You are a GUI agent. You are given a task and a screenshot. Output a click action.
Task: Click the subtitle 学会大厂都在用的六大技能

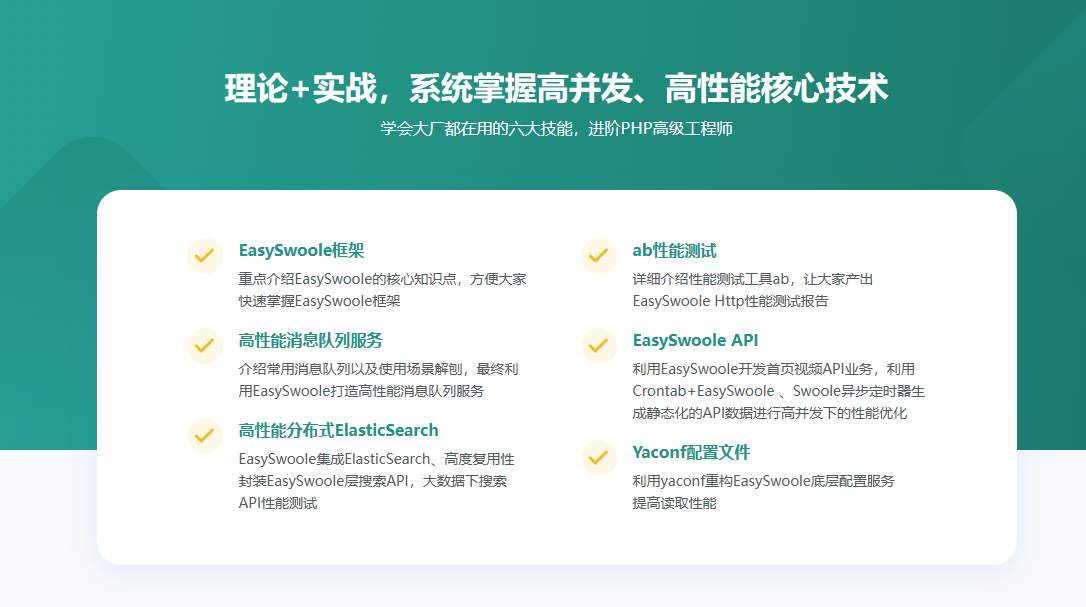pyautogui.click(x=556, y=129)
